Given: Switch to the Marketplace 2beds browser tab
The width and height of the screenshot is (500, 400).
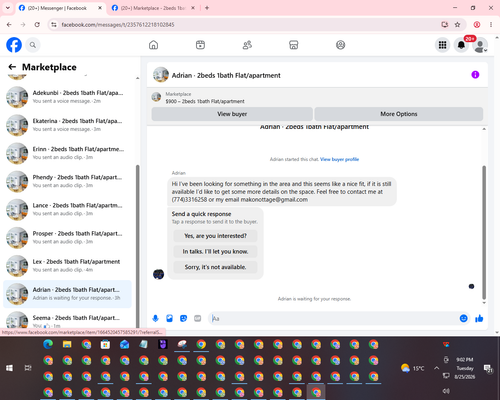Looking at the screenshot, I should (153, 8).
